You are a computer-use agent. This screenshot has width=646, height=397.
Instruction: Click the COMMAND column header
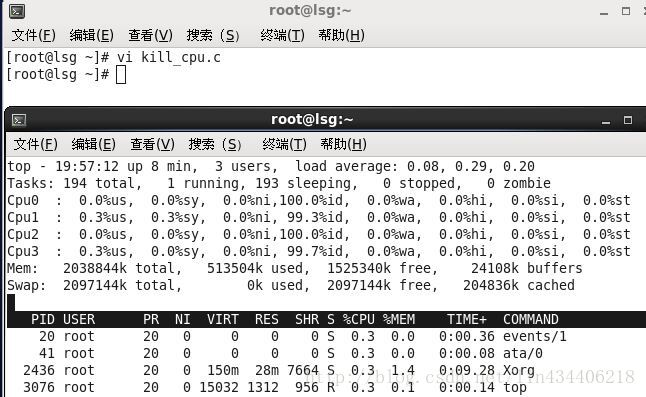coord(531,320)
